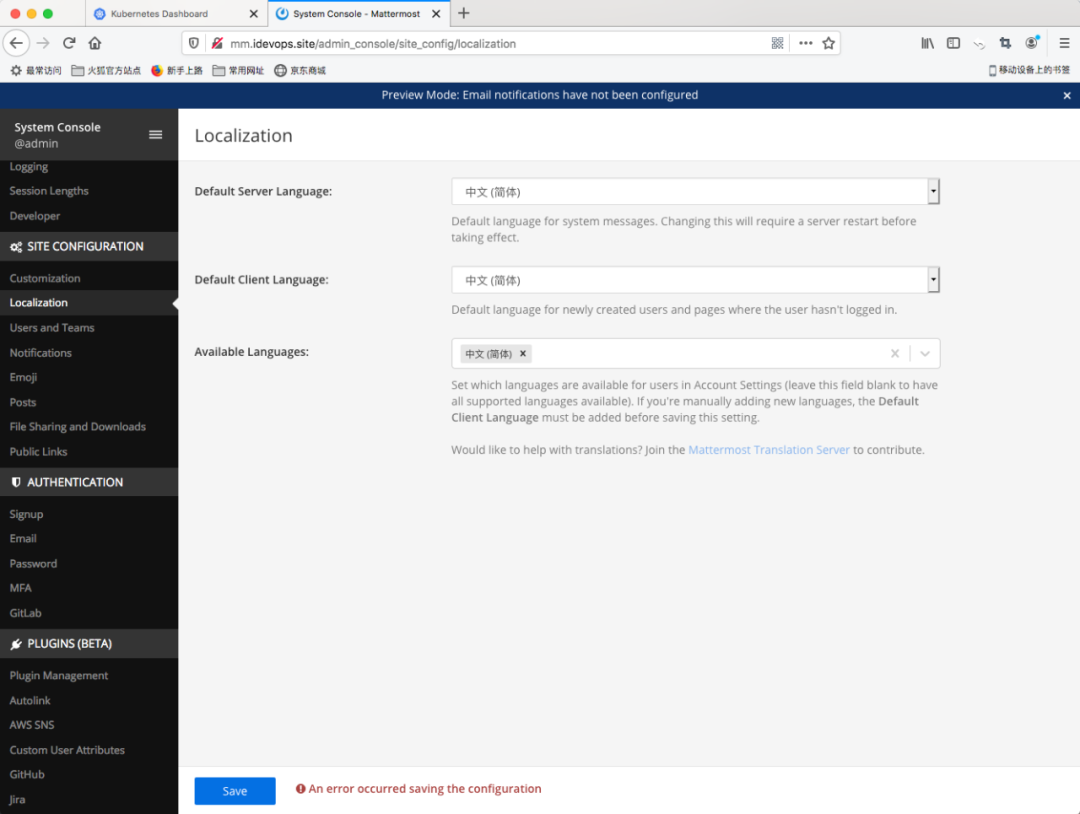Image resolution: width=1080 pixels, height=814 pixels.
Task: Open Signup authentication settings
Action: (26, 514)
